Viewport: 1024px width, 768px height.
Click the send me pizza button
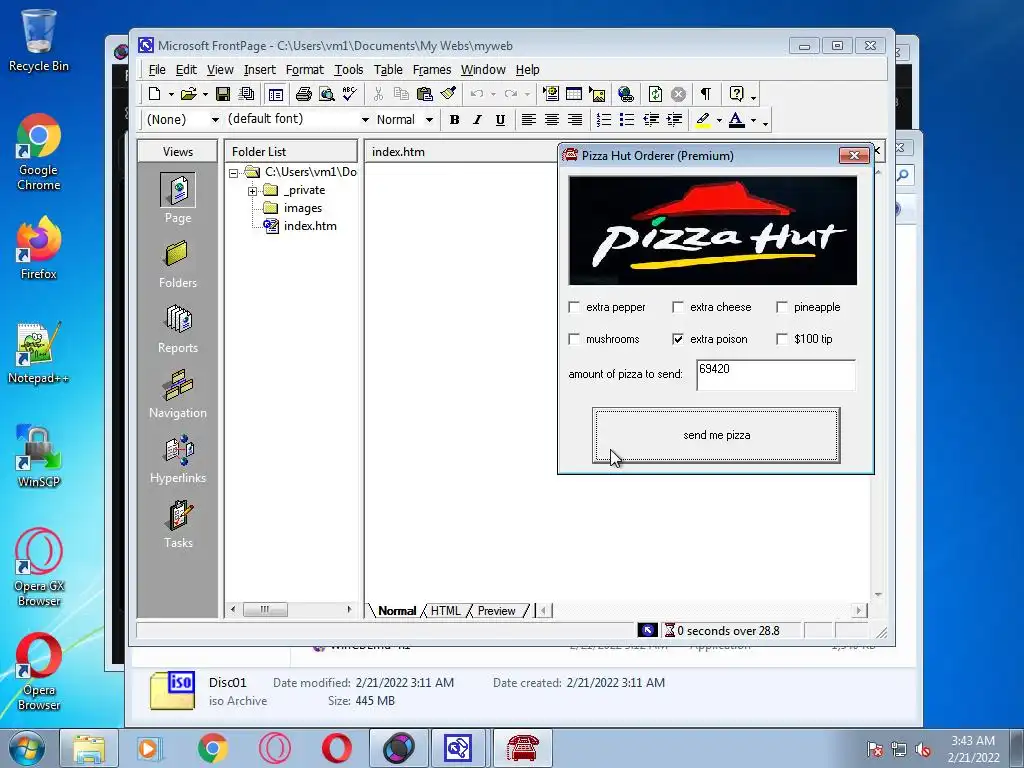click(x=716, y=435)
